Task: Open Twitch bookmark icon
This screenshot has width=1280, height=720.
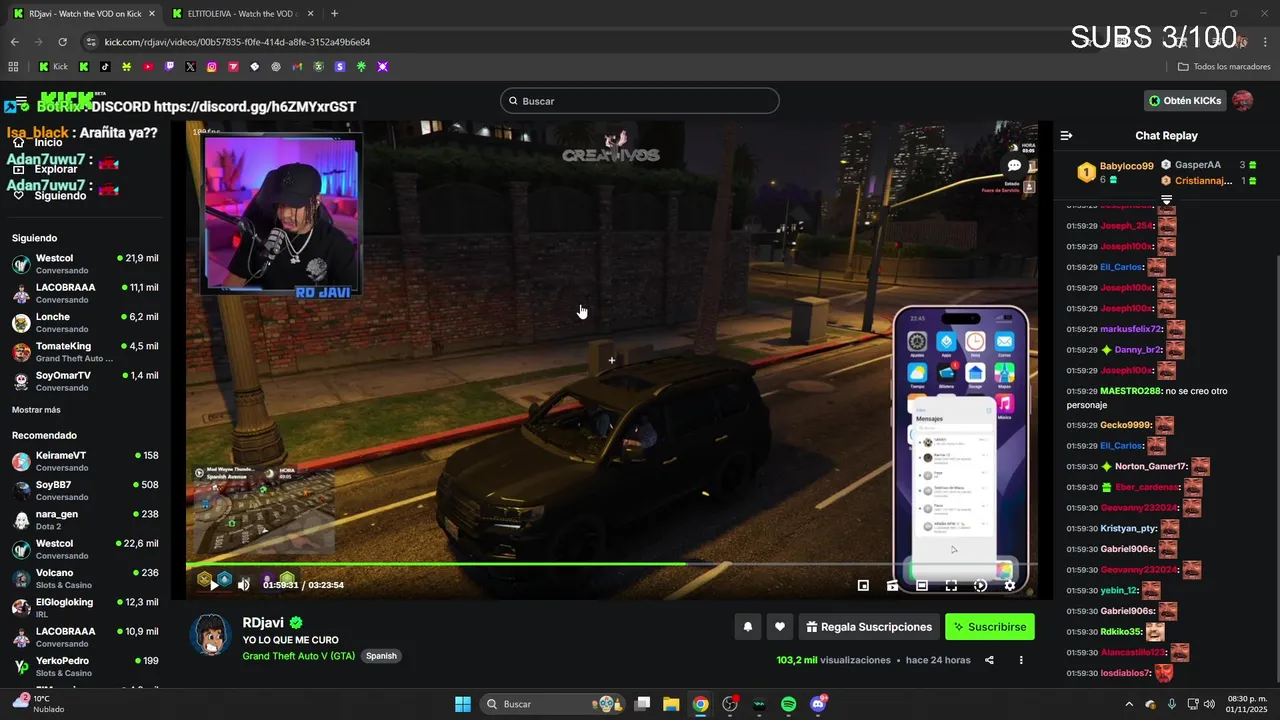Action: pos(169,67)
